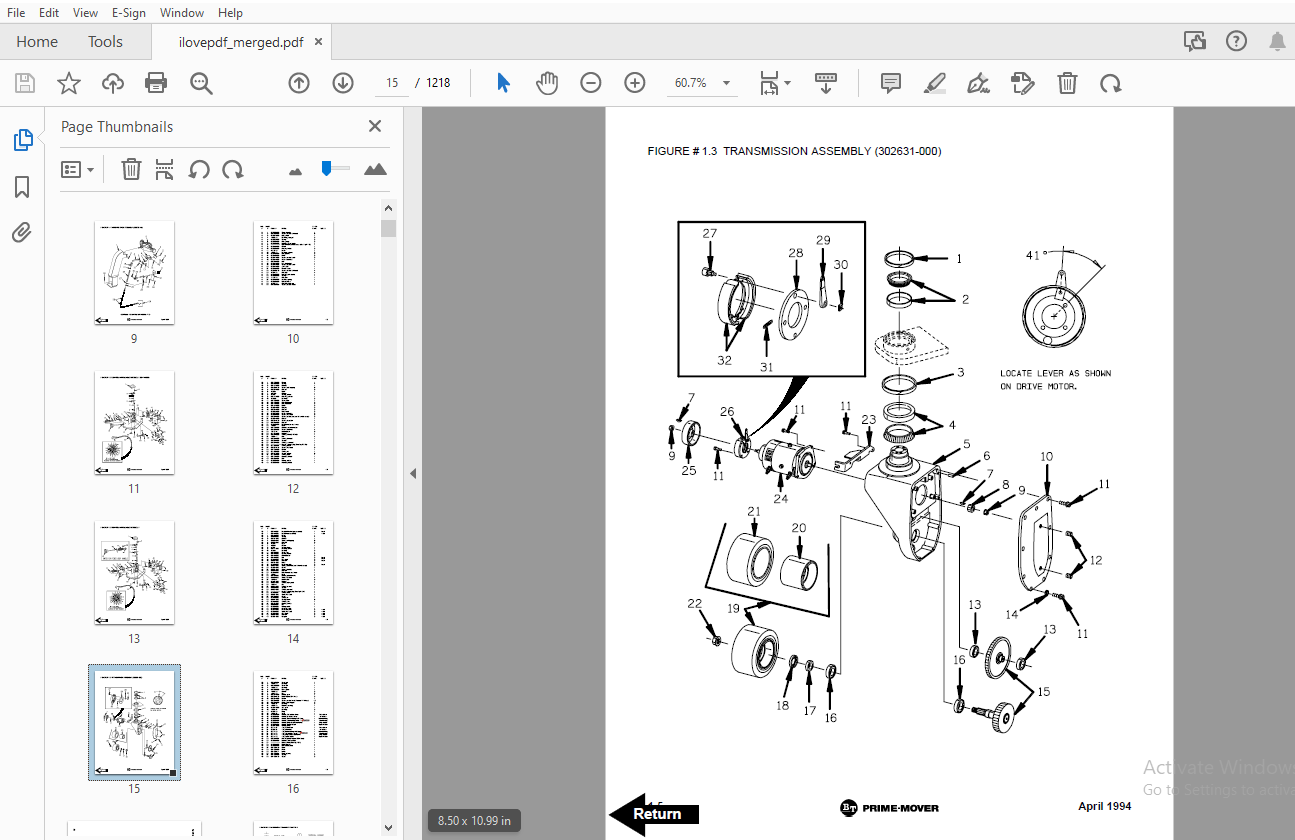This screenshot has height=840, width=1295.
Task: Zoom out with the minus circle icon
Action: click(x=591, y=83)
